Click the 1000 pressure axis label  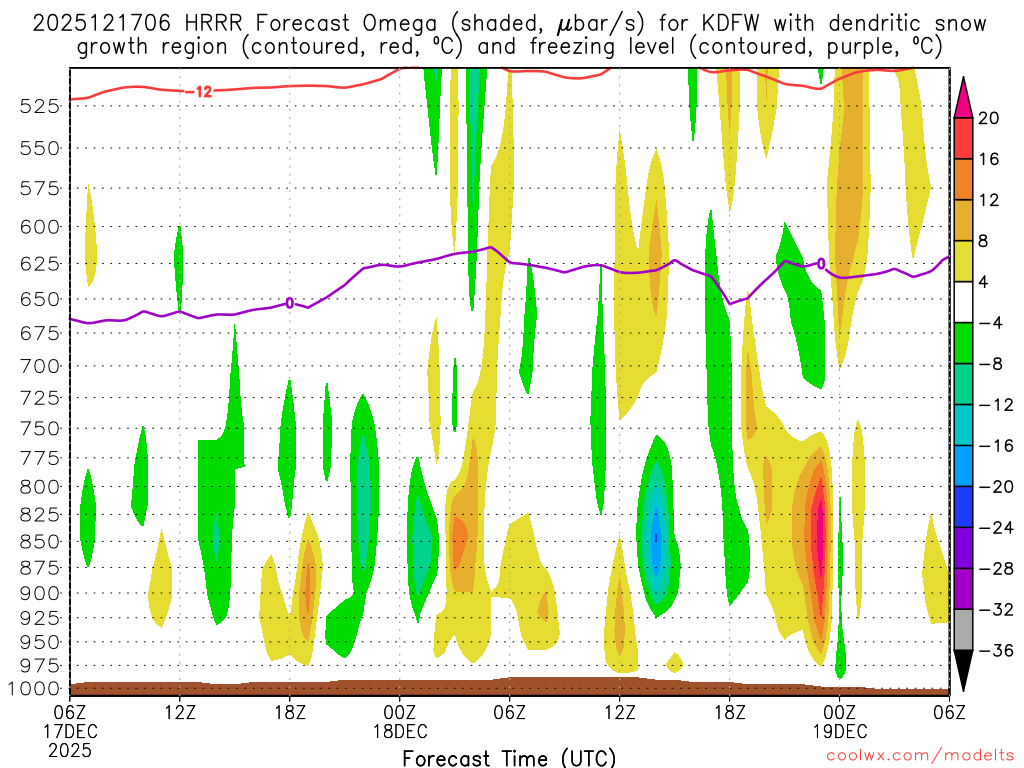(x=34, y=688)
